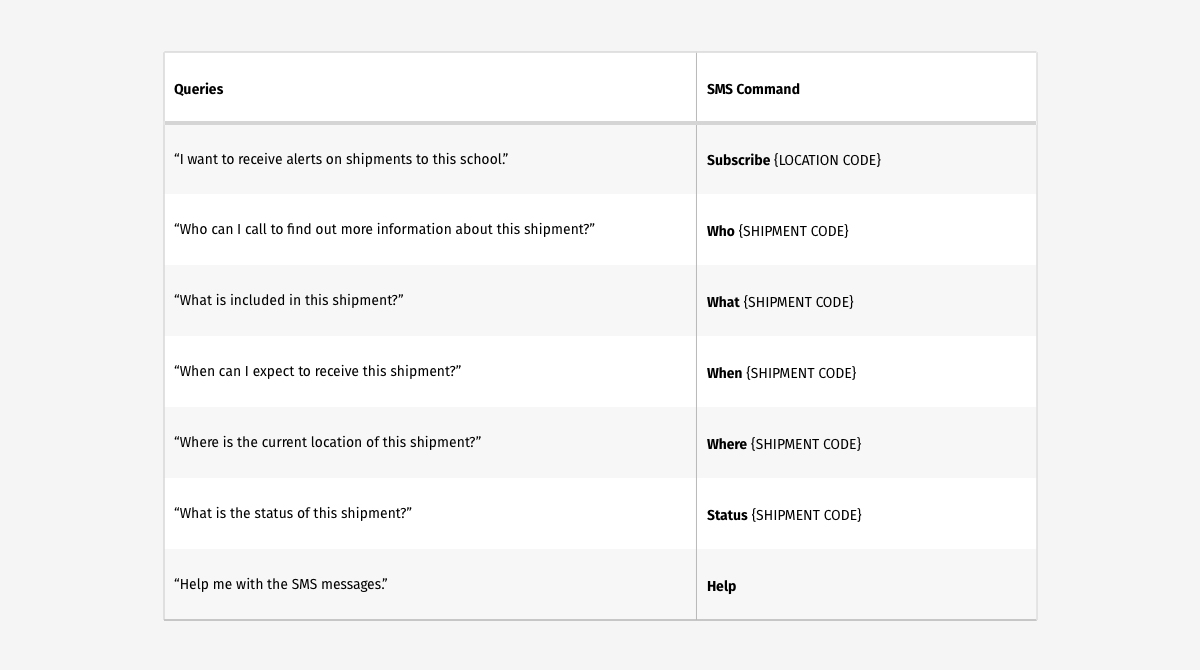
Task: Click the {LOCATION CODE} placeholder text
Action: (828, 160)
